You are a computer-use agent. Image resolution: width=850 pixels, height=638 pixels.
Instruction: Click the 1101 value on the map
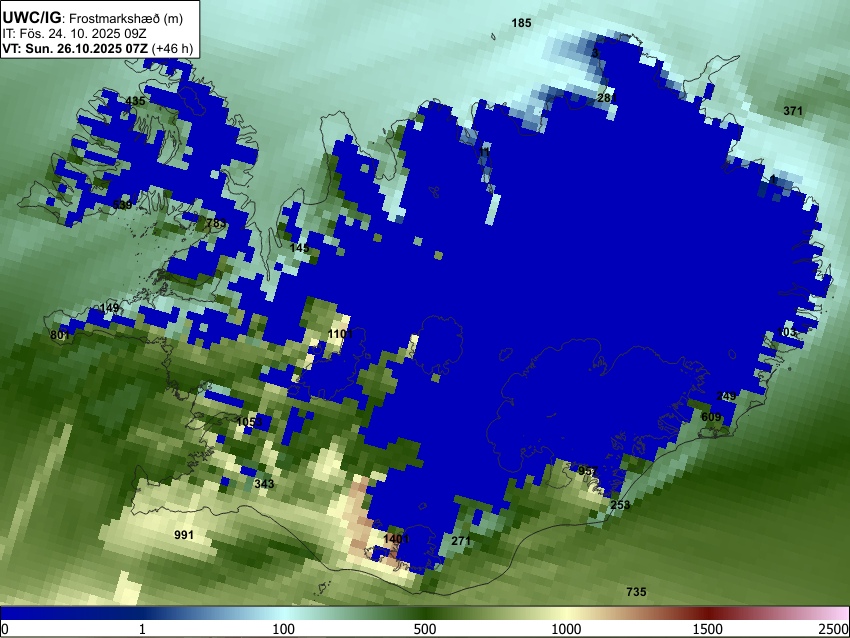pos(340,333)
